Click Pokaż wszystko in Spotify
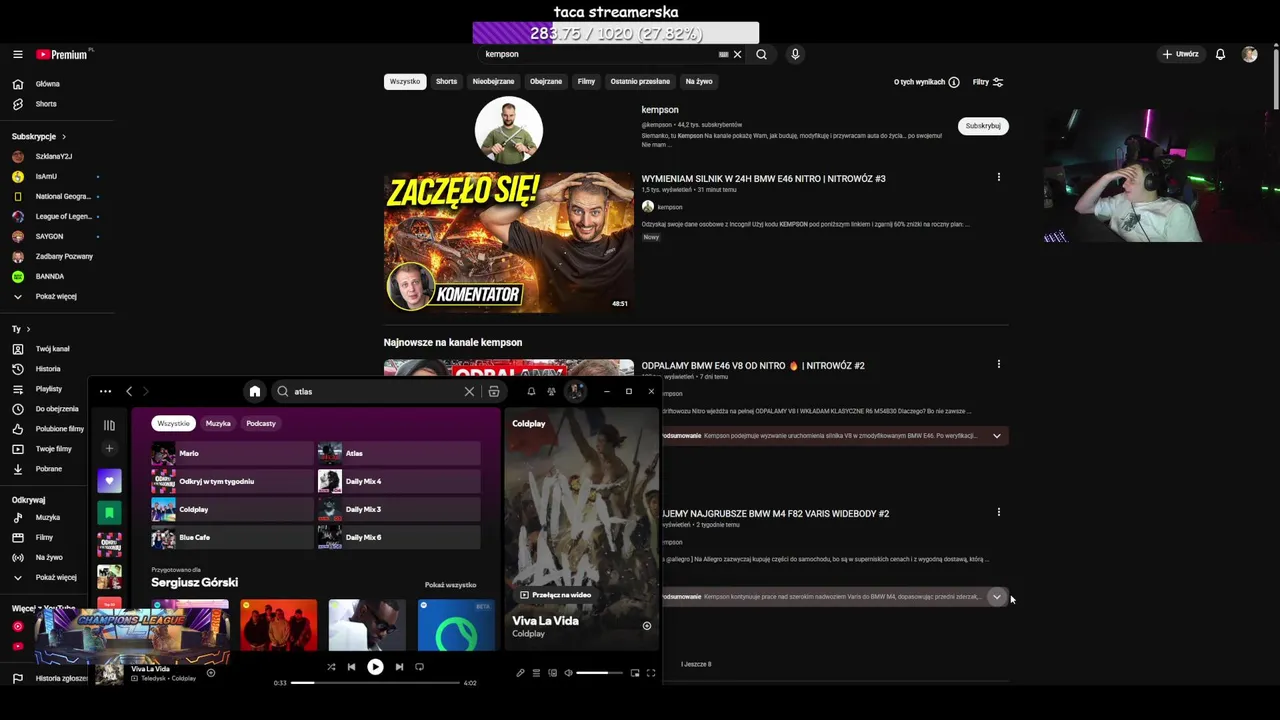This screenshot has width=1280, height=720. 450,585
